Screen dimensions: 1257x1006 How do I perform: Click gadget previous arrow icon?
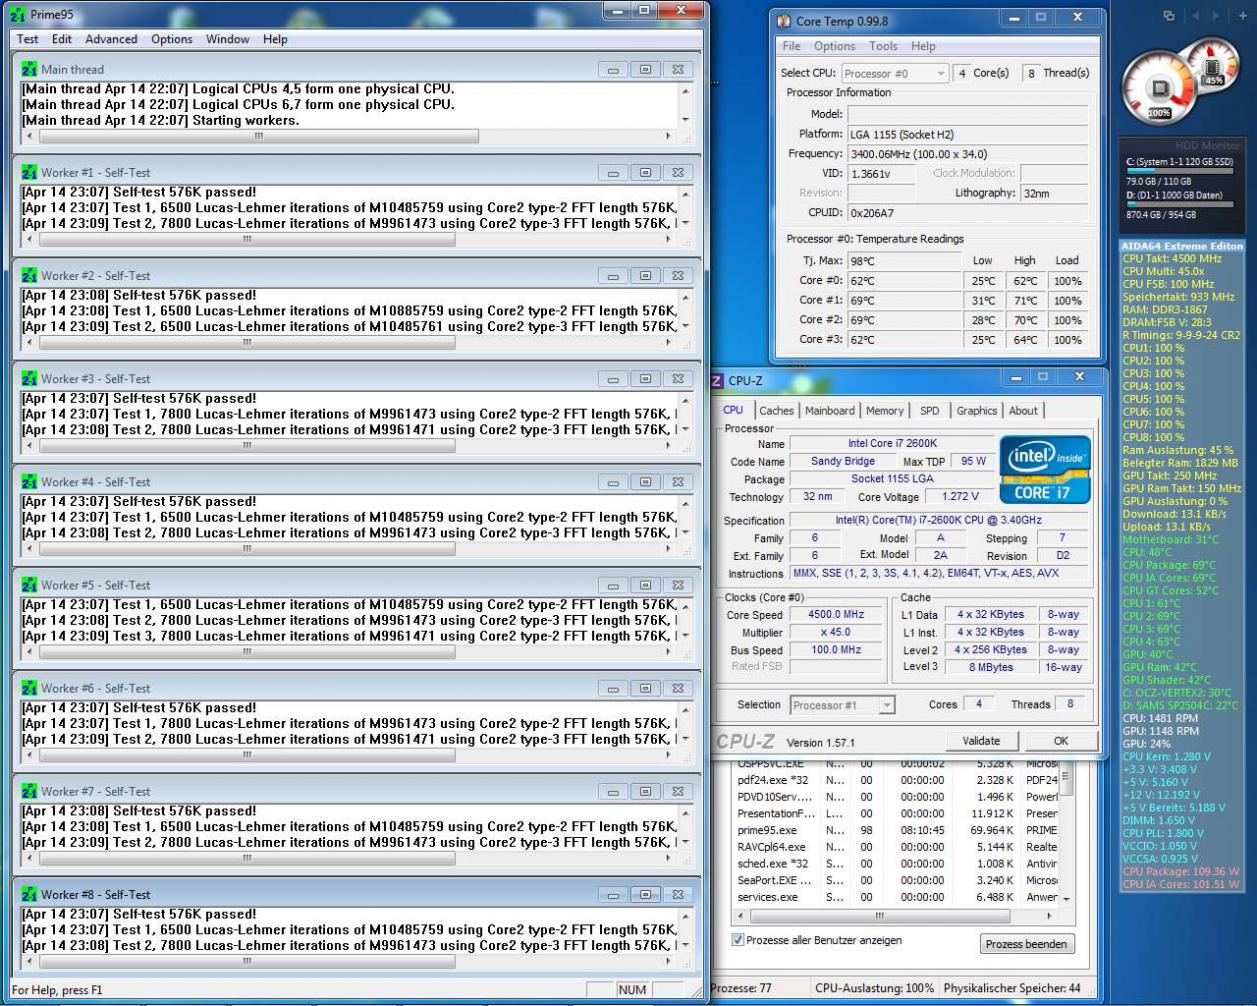click(x=1195, y=16)
